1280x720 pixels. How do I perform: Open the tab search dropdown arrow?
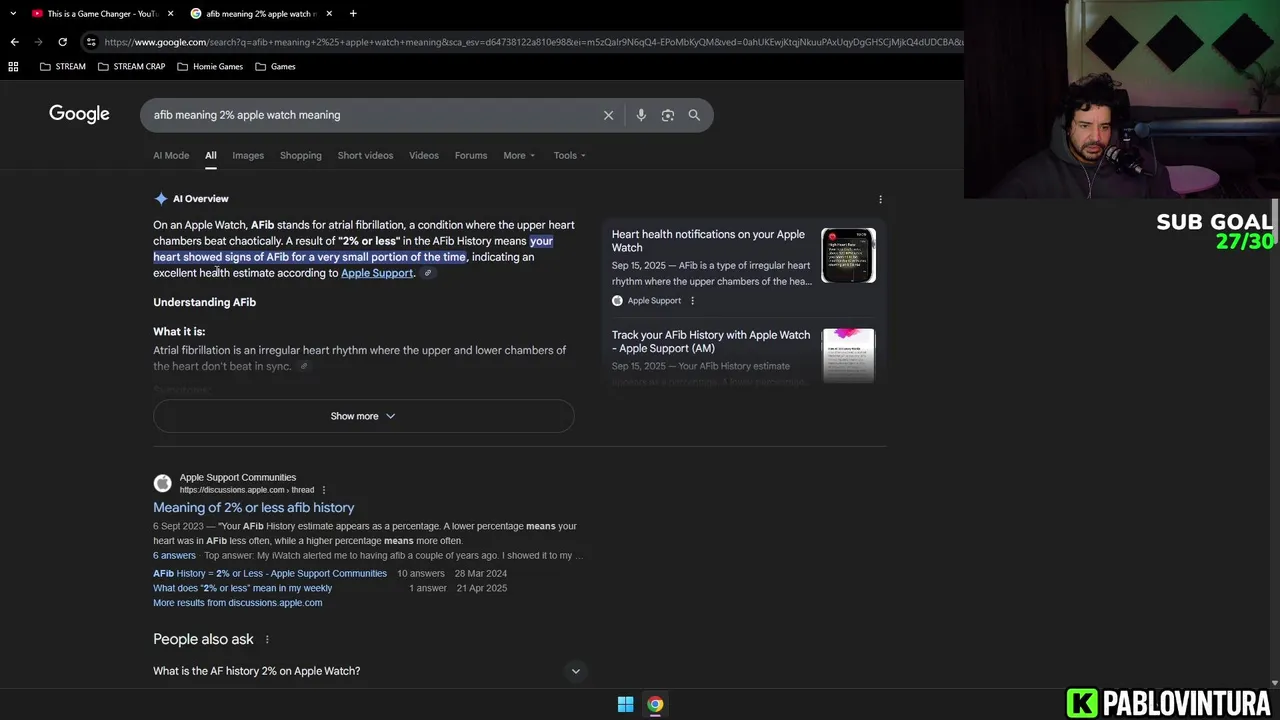(13, 14)
